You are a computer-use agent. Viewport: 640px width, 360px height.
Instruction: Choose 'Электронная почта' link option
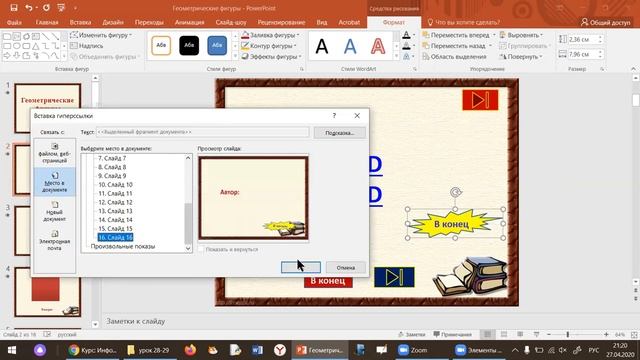coord(54,240)
